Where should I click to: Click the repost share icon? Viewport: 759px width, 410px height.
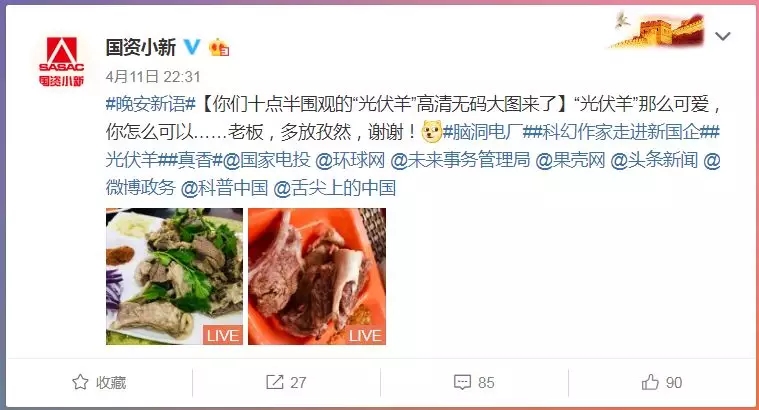coord(274,382)
